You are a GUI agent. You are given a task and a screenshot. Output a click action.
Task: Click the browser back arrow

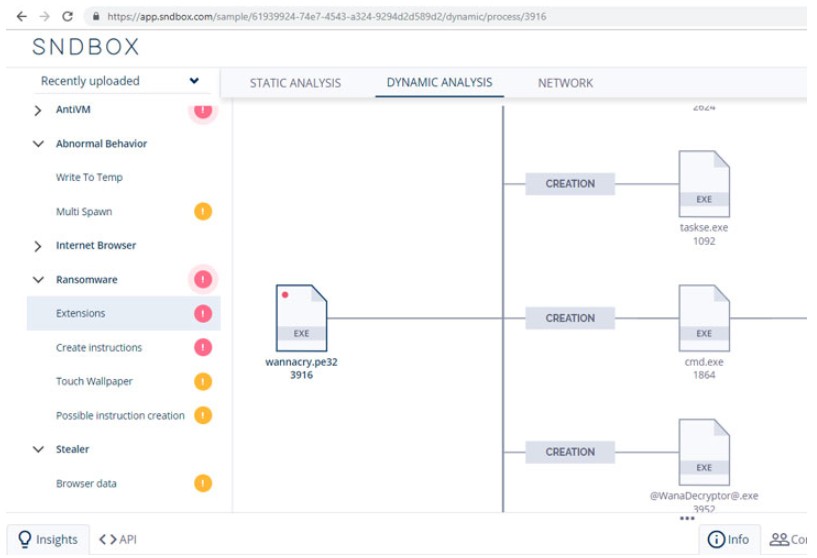[x=21, y=16]
